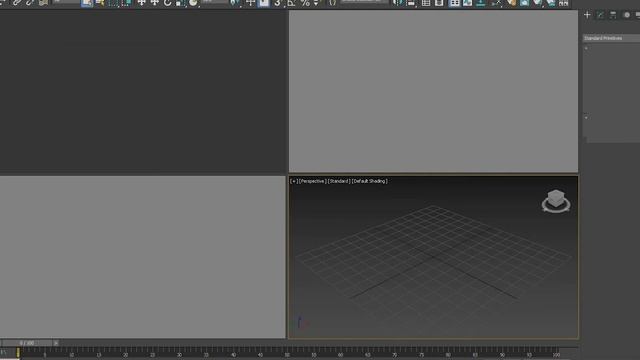Viewport: 640px width, 360px height.
Task: Toggle Spinner Snap
Action: pyautogui.click(x=316, y=3)
